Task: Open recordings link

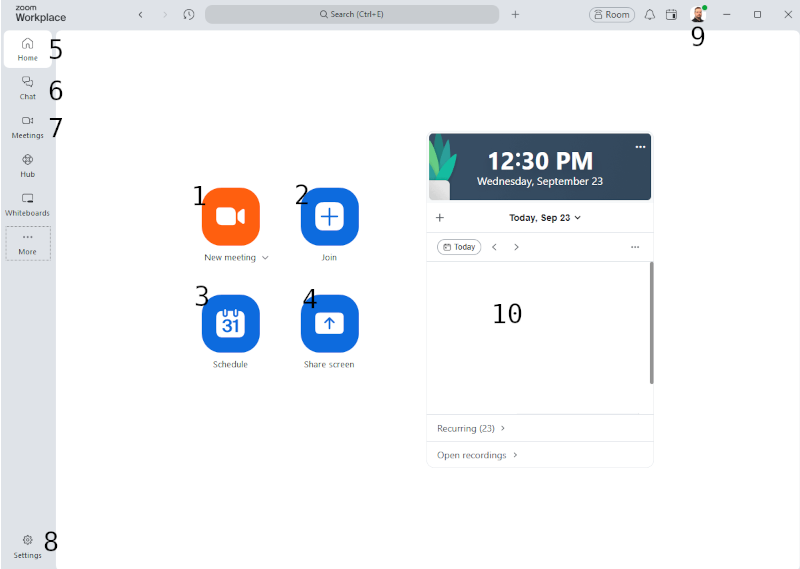Action: coord(477,455)
